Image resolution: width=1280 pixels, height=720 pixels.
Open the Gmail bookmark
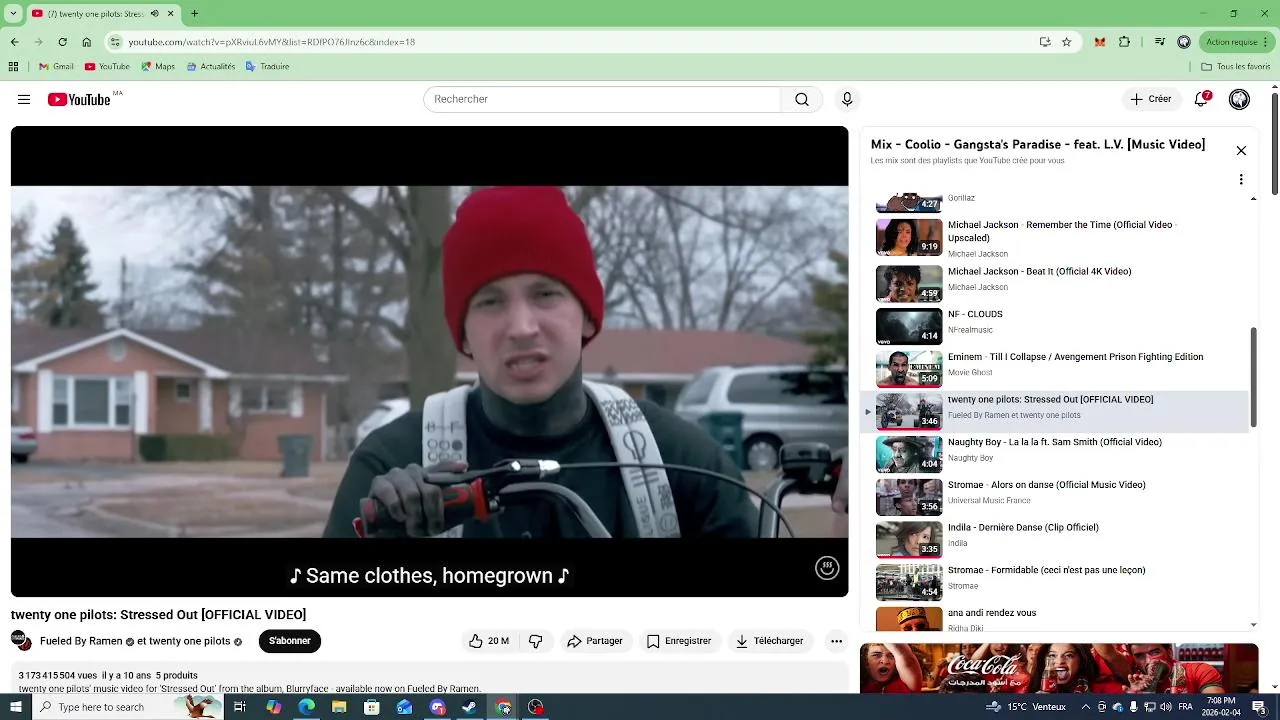coord(56,67)
